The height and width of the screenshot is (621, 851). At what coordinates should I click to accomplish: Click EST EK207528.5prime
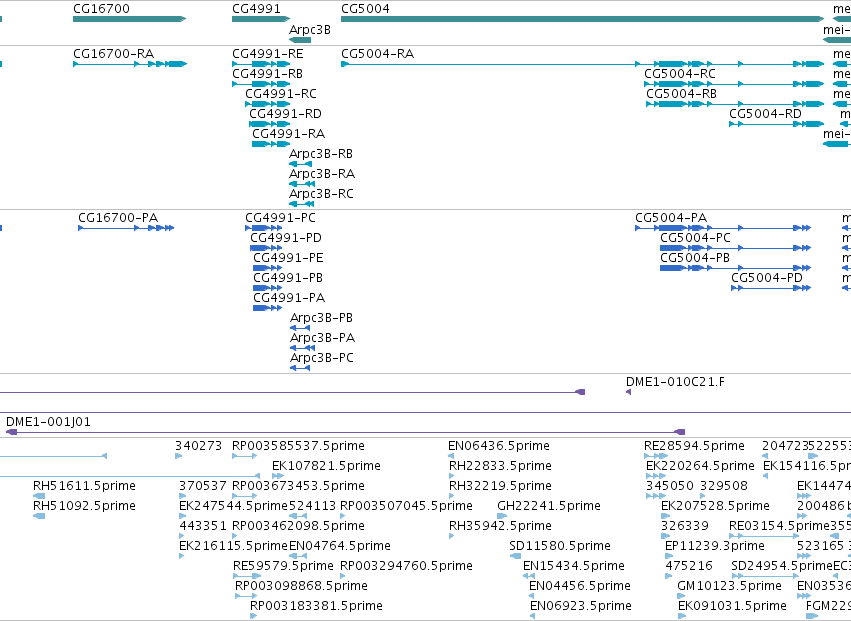(x=666, y=516)
